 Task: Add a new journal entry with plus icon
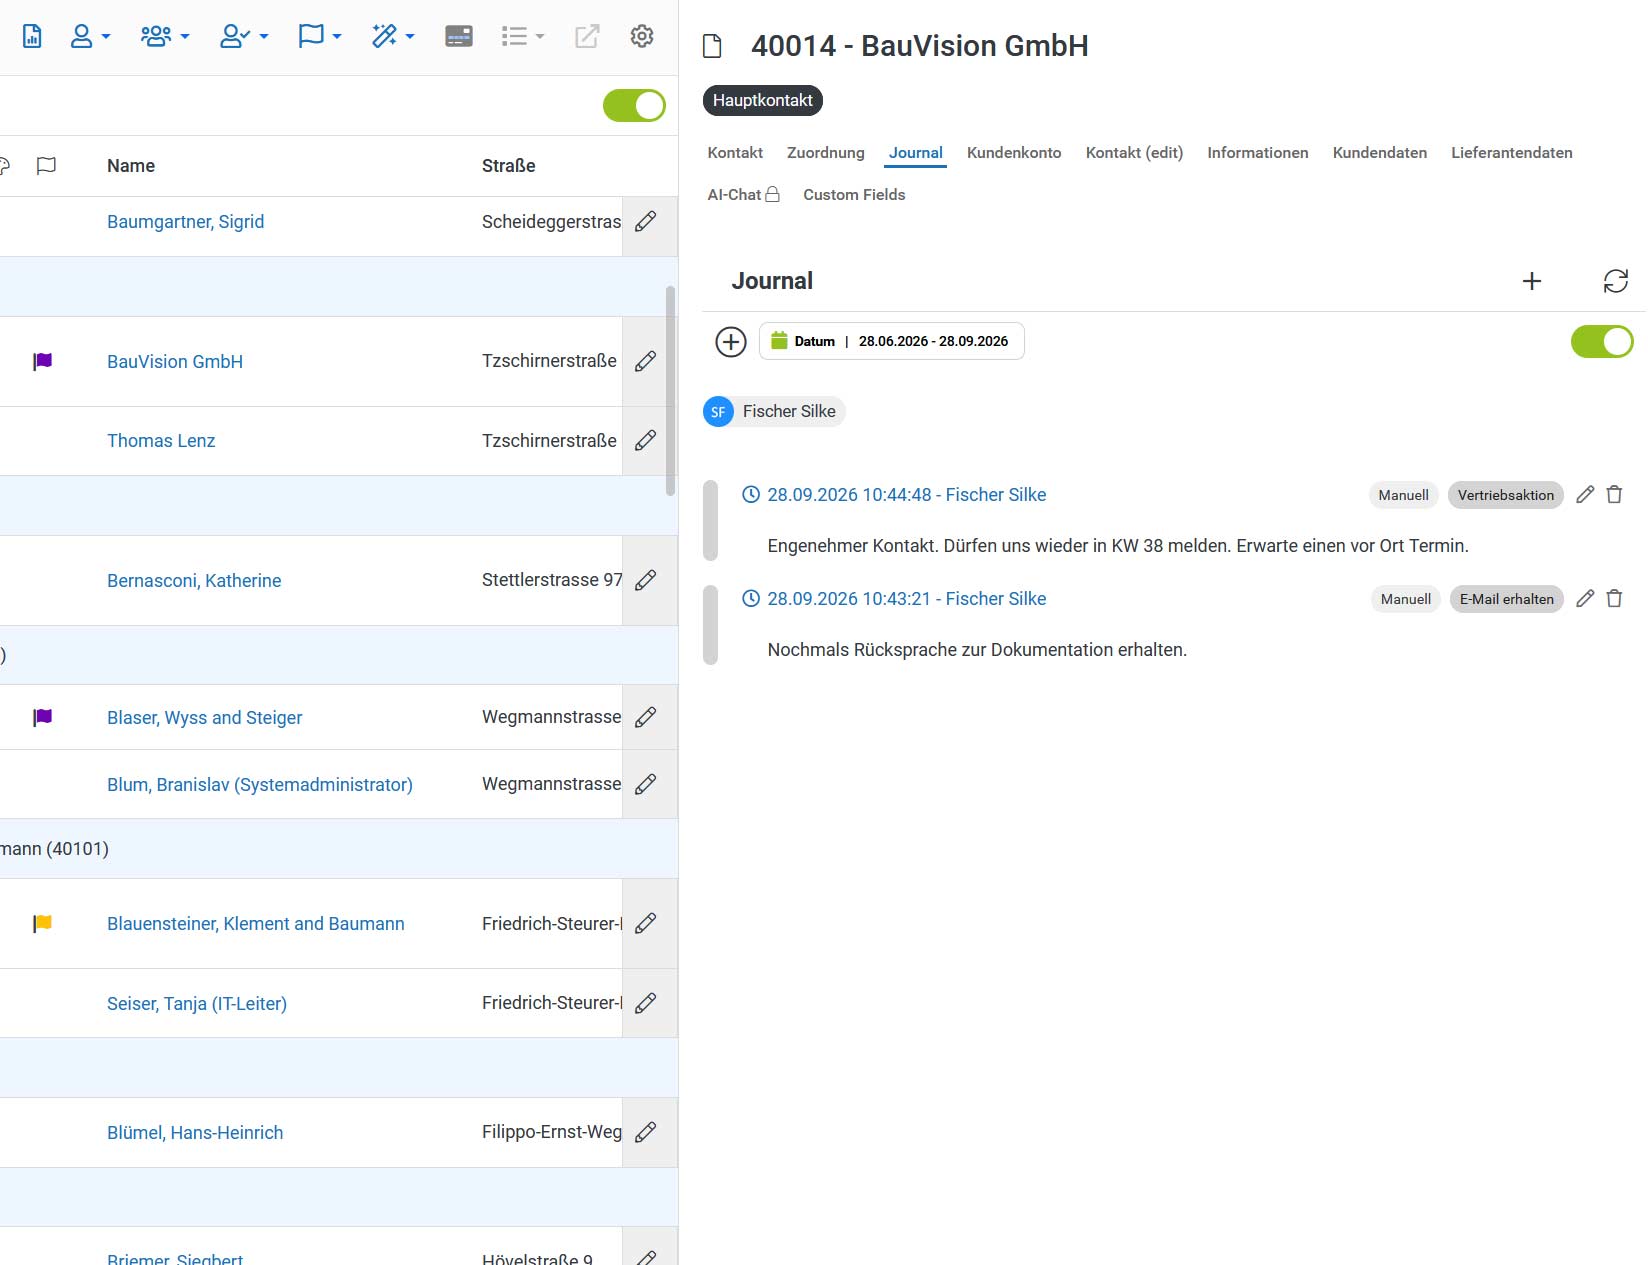tap(1531, 281)
